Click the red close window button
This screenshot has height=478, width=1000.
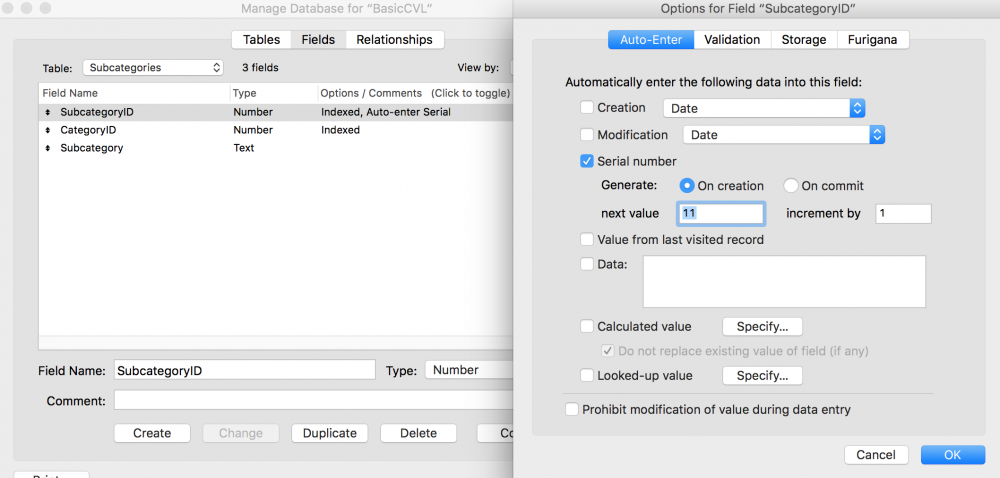pos(8,9)
